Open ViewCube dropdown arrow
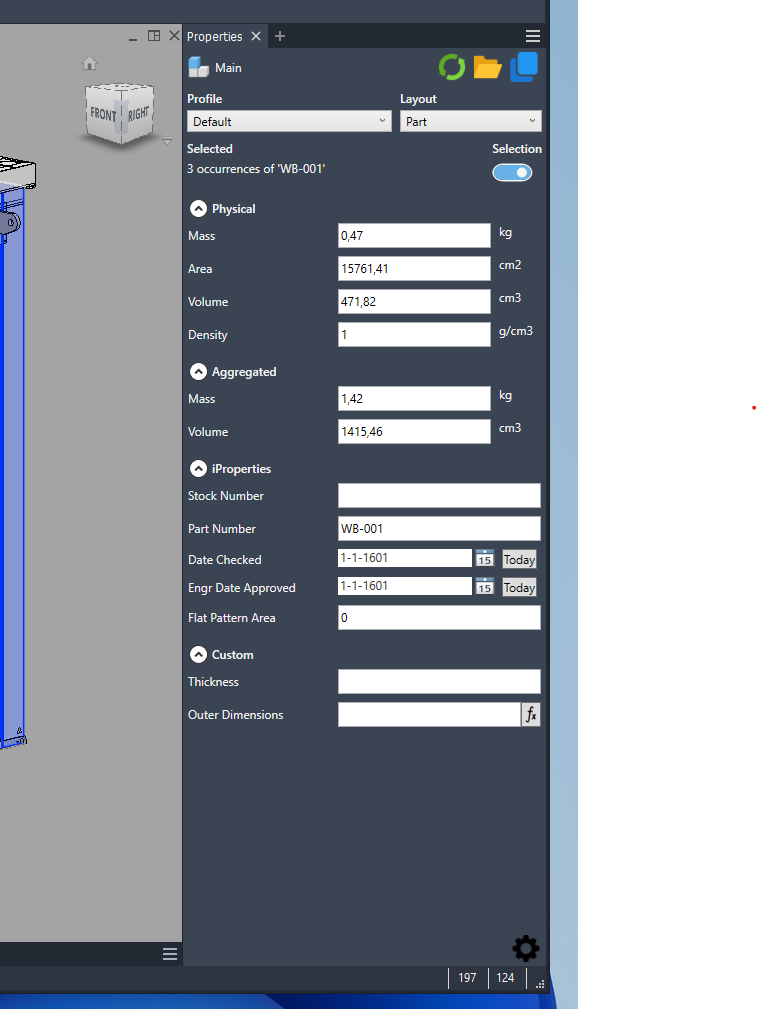Image resolution: width=757 pixels, height=1009 pixels. pyautogui.click(x=167, y=141)
